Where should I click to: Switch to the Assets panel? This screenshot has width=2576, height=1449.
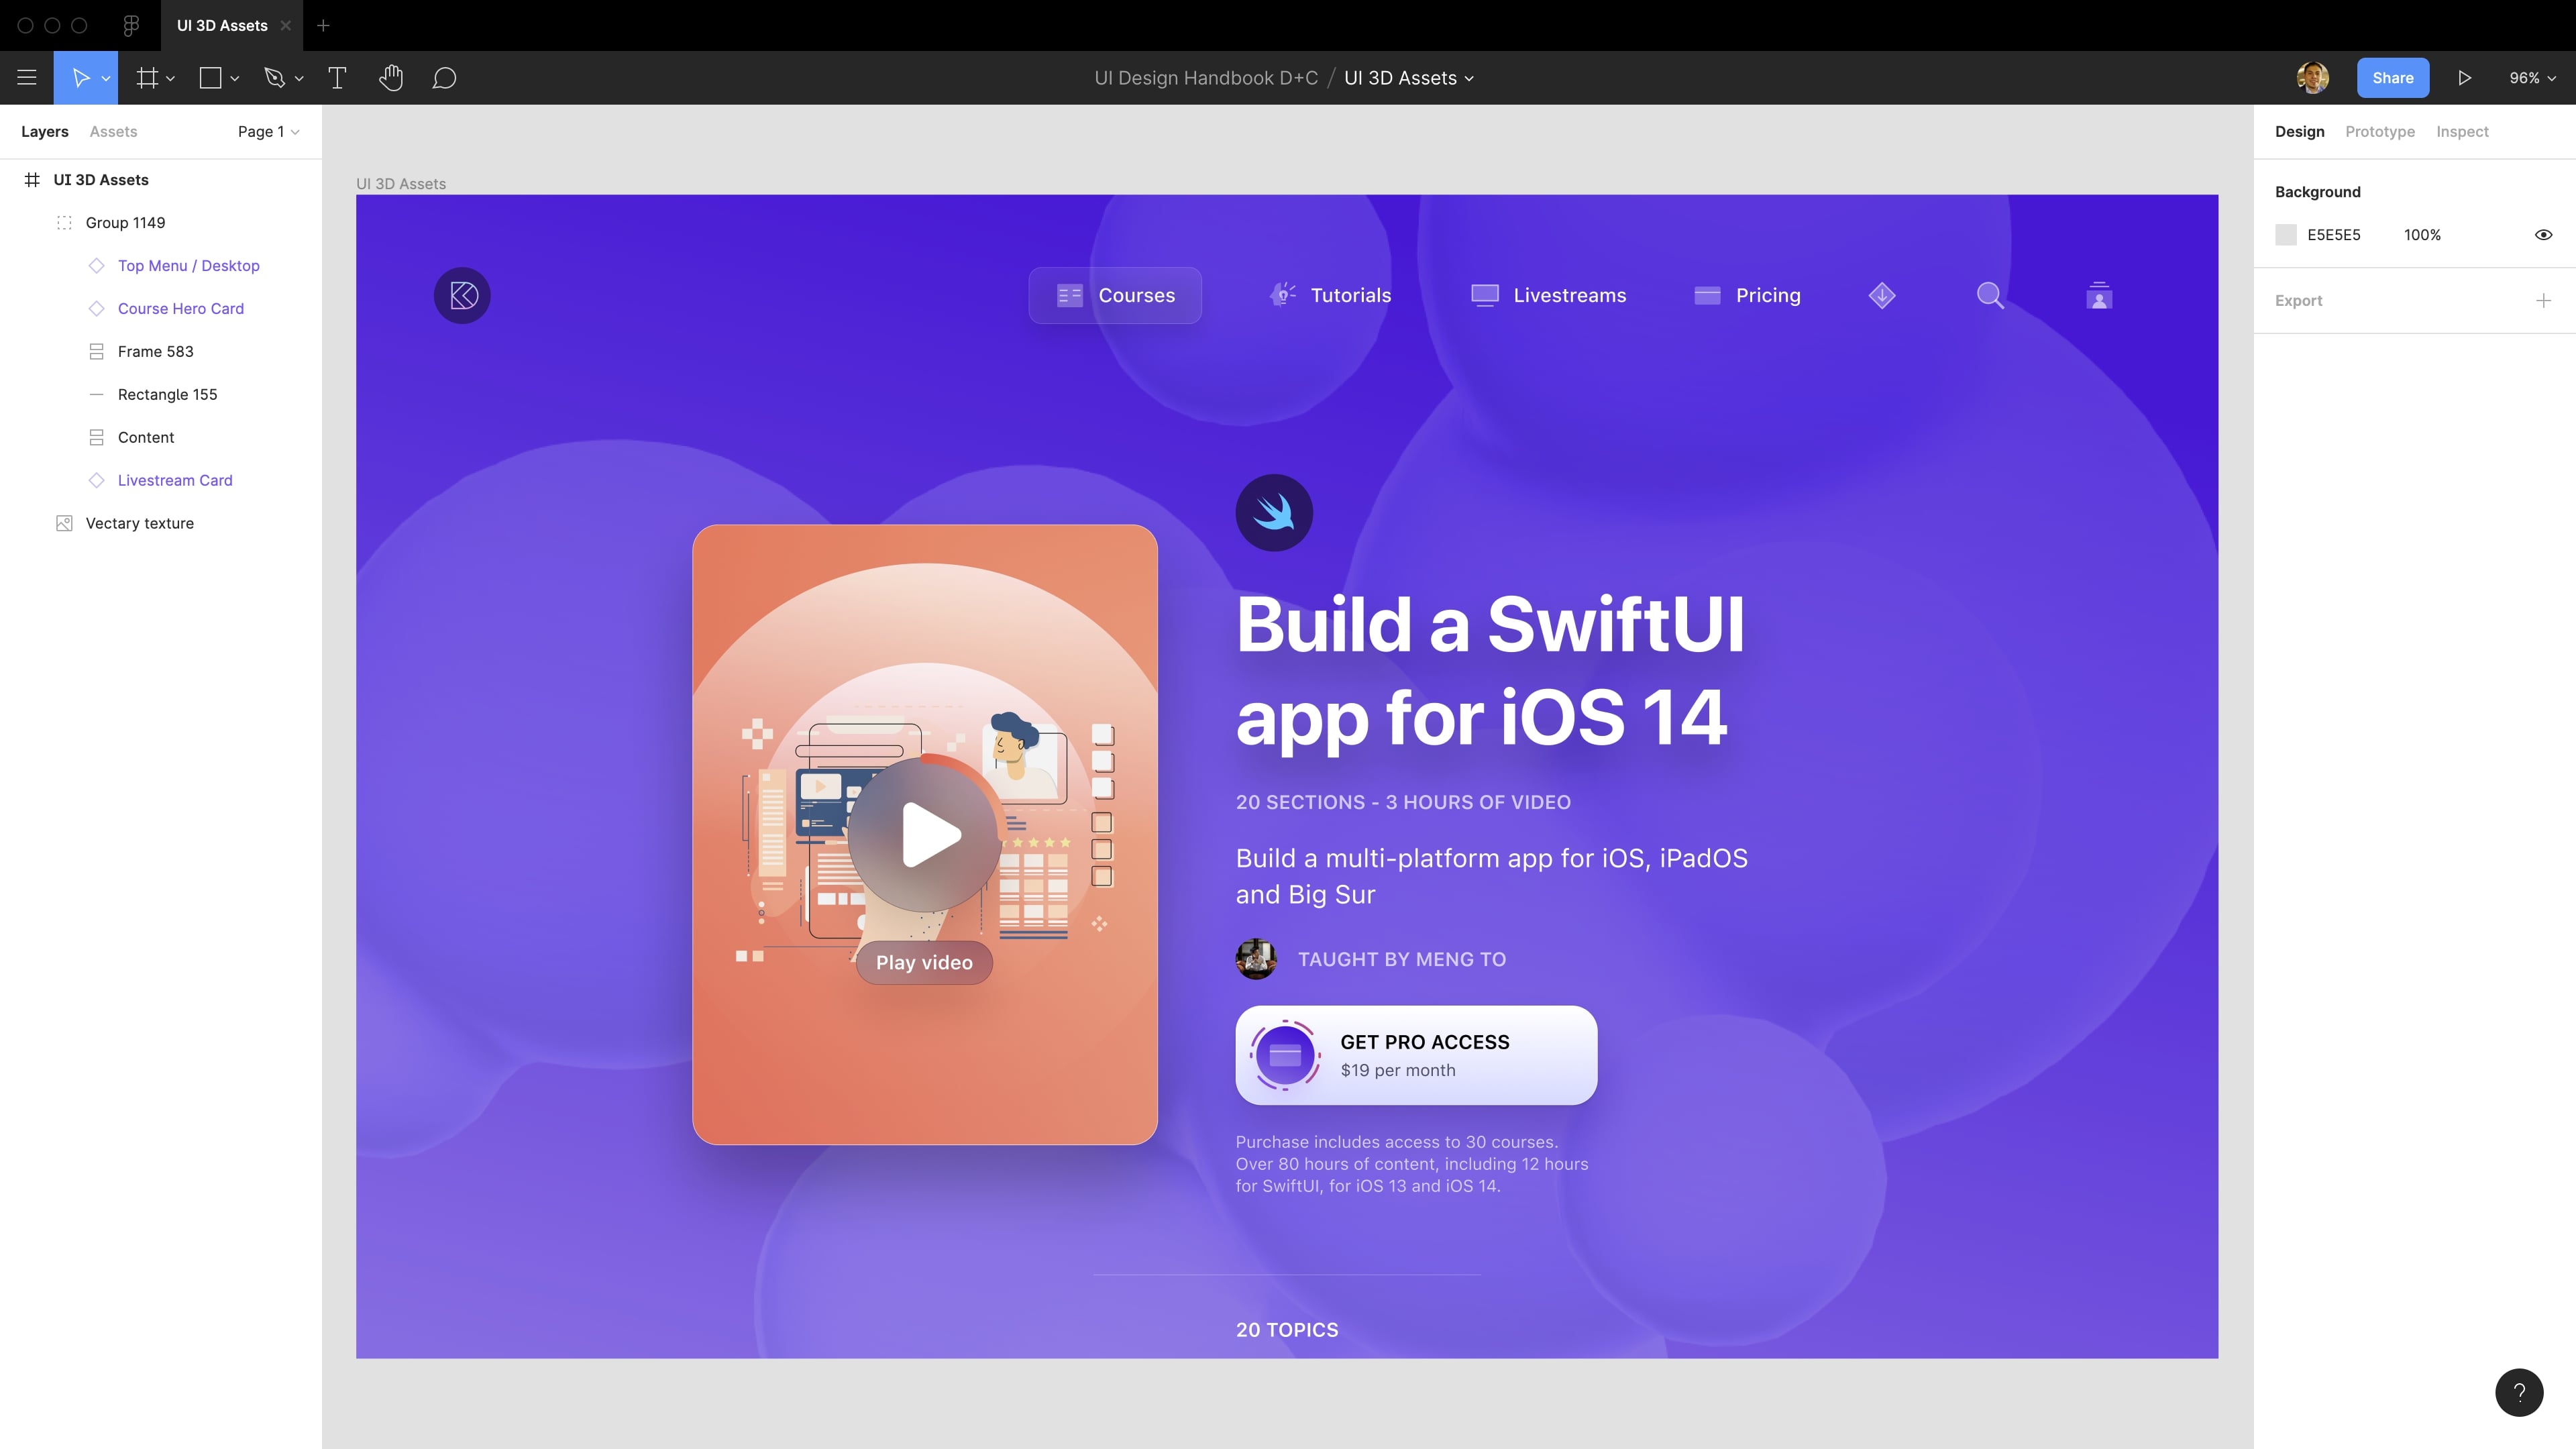(112, 131)
